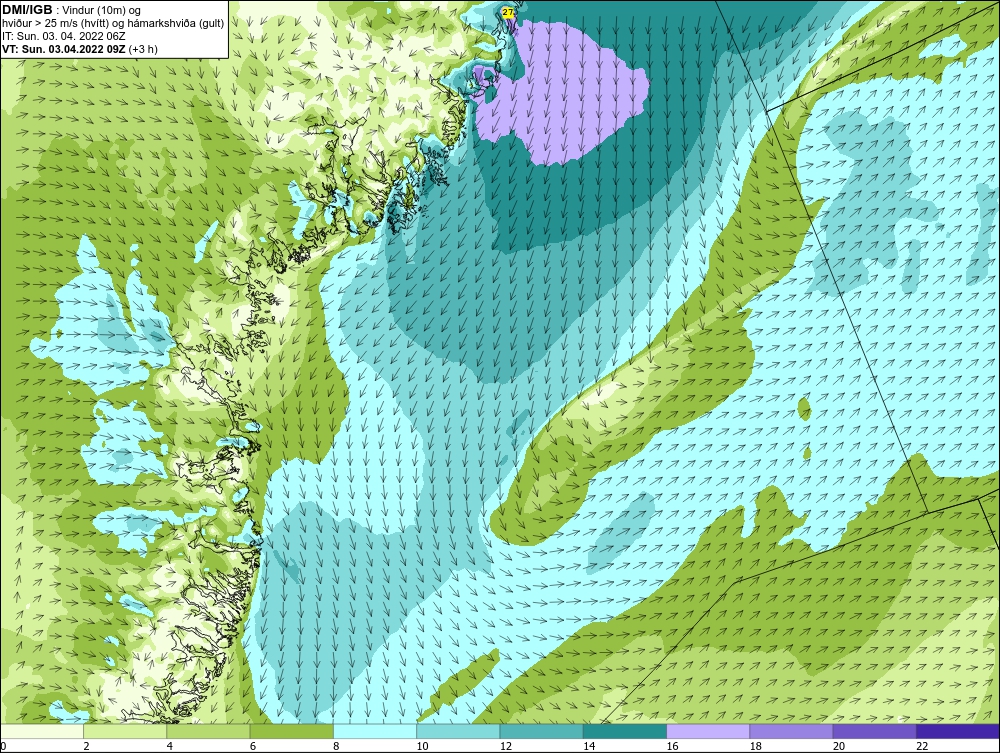Select the 12–14 m/s teal swatch
This screenshot has width=1000, height=753.
(x=541, y=731)
